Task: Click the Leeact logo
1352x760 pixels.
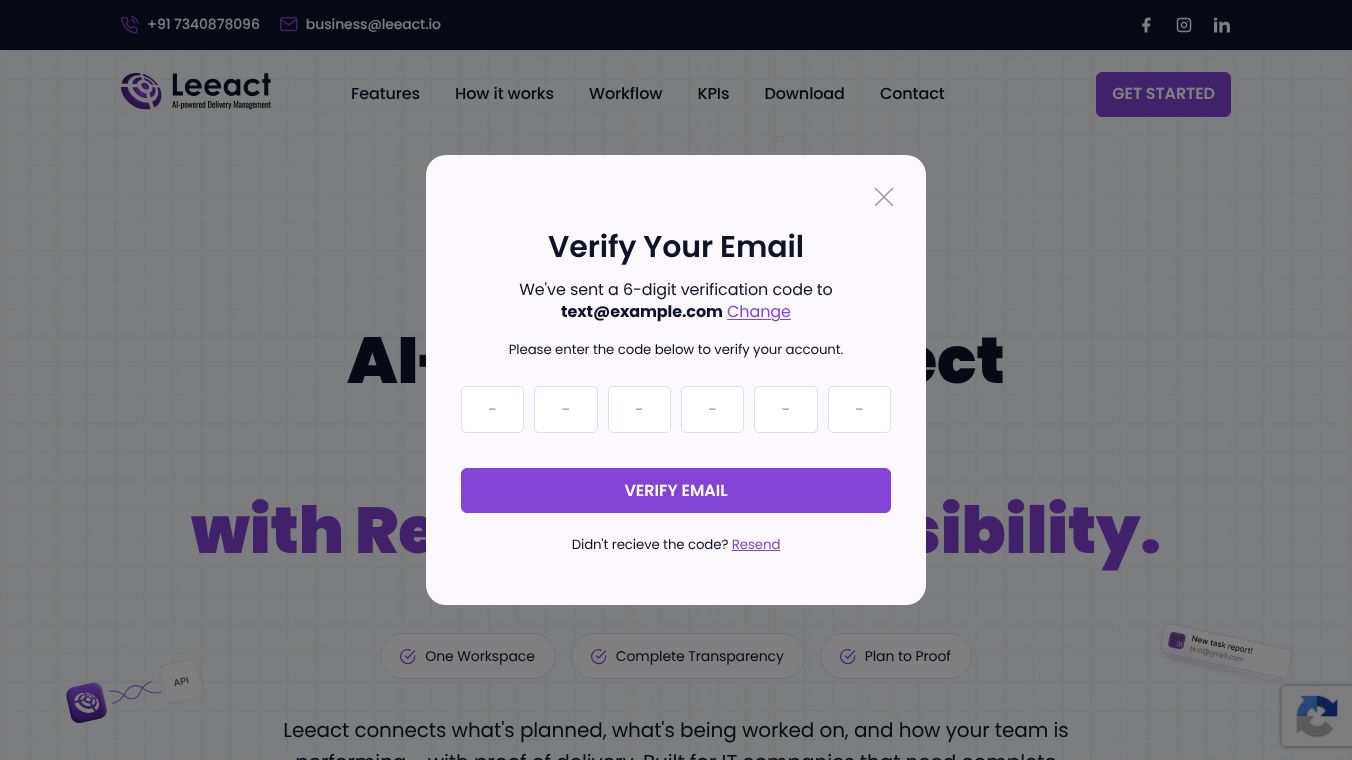Action: tap(196, 91)
